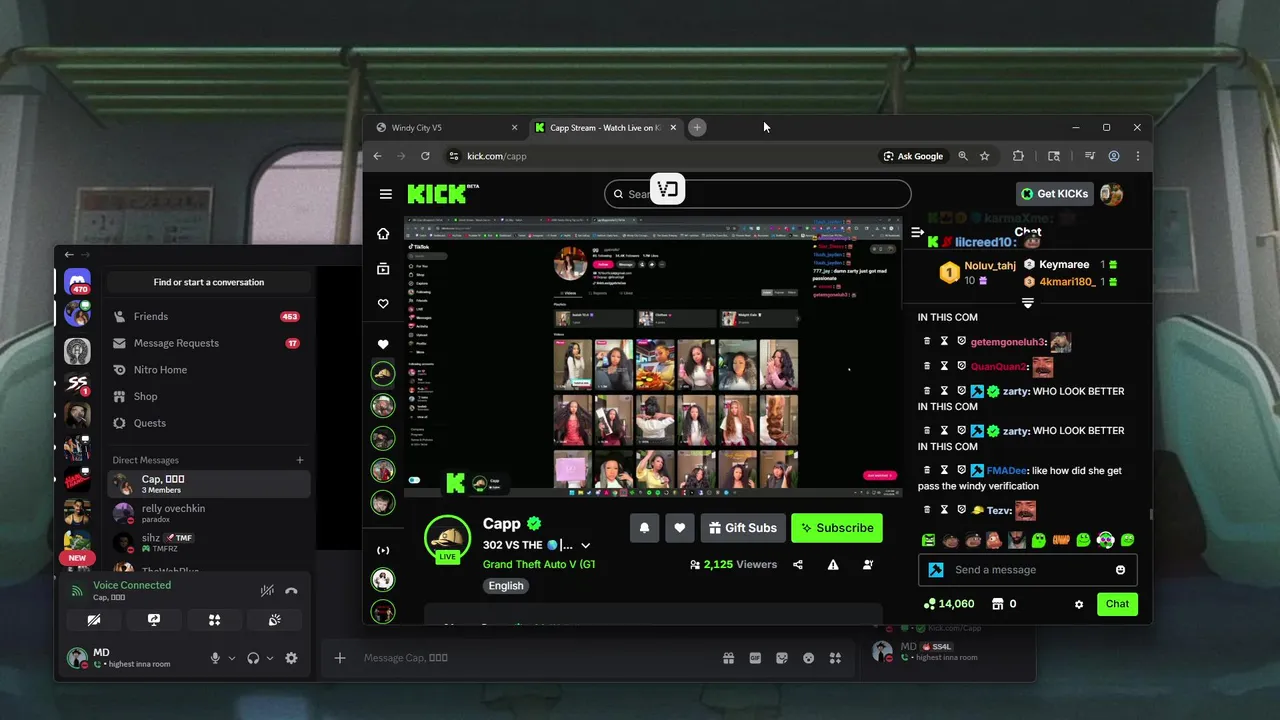Image resolution: width=1280 pixels, height=720 pixels.
Task: Send message with Chat button
Action: 1117,604
